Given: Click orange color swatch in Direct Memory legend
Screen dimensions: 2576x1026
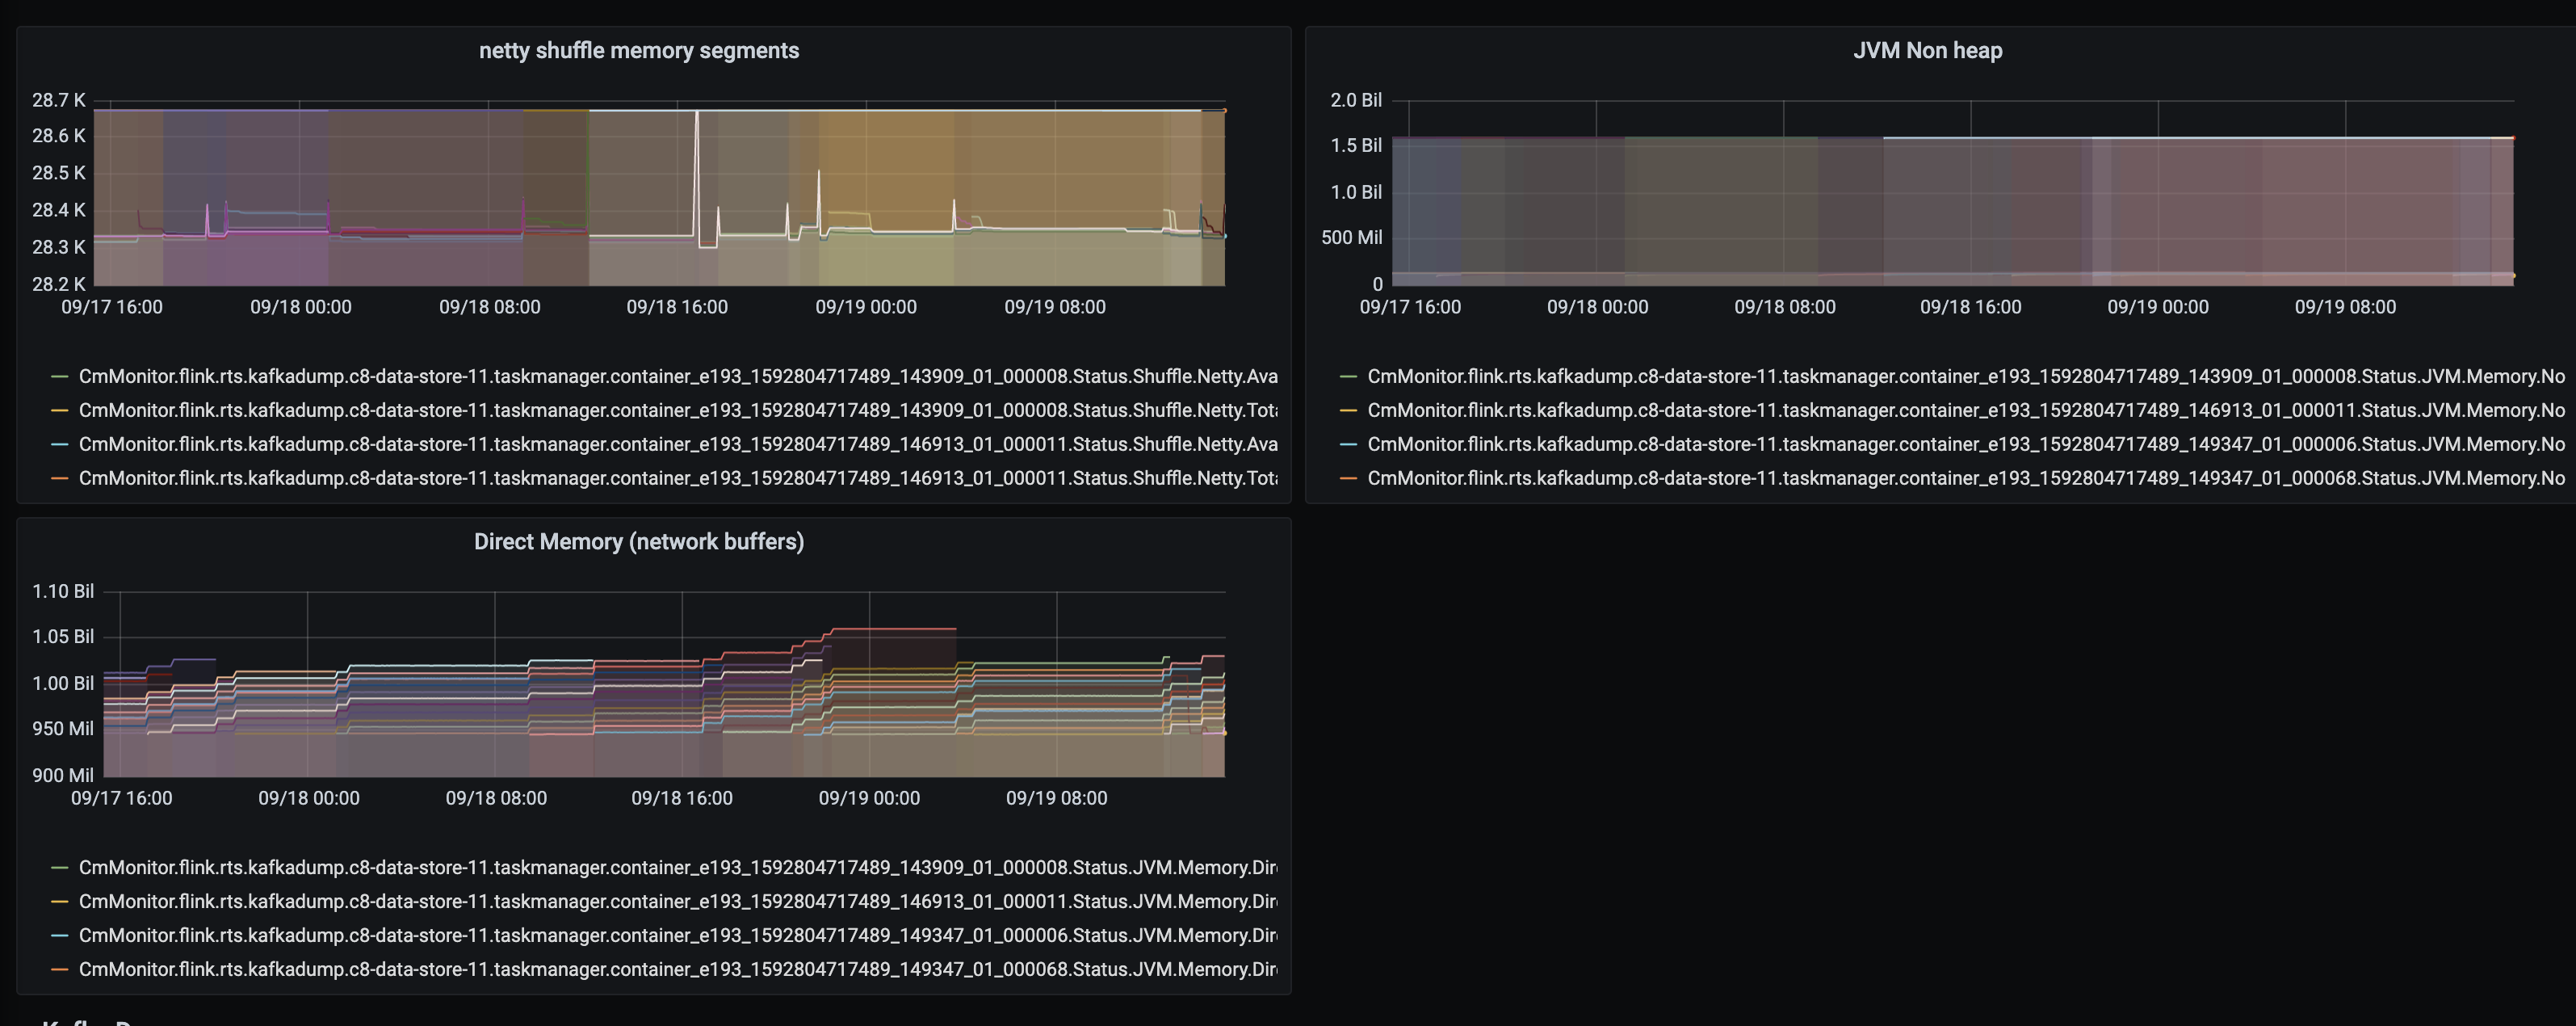Looking at the screenshot, I should pyautogui.click(x=59, y=970).
